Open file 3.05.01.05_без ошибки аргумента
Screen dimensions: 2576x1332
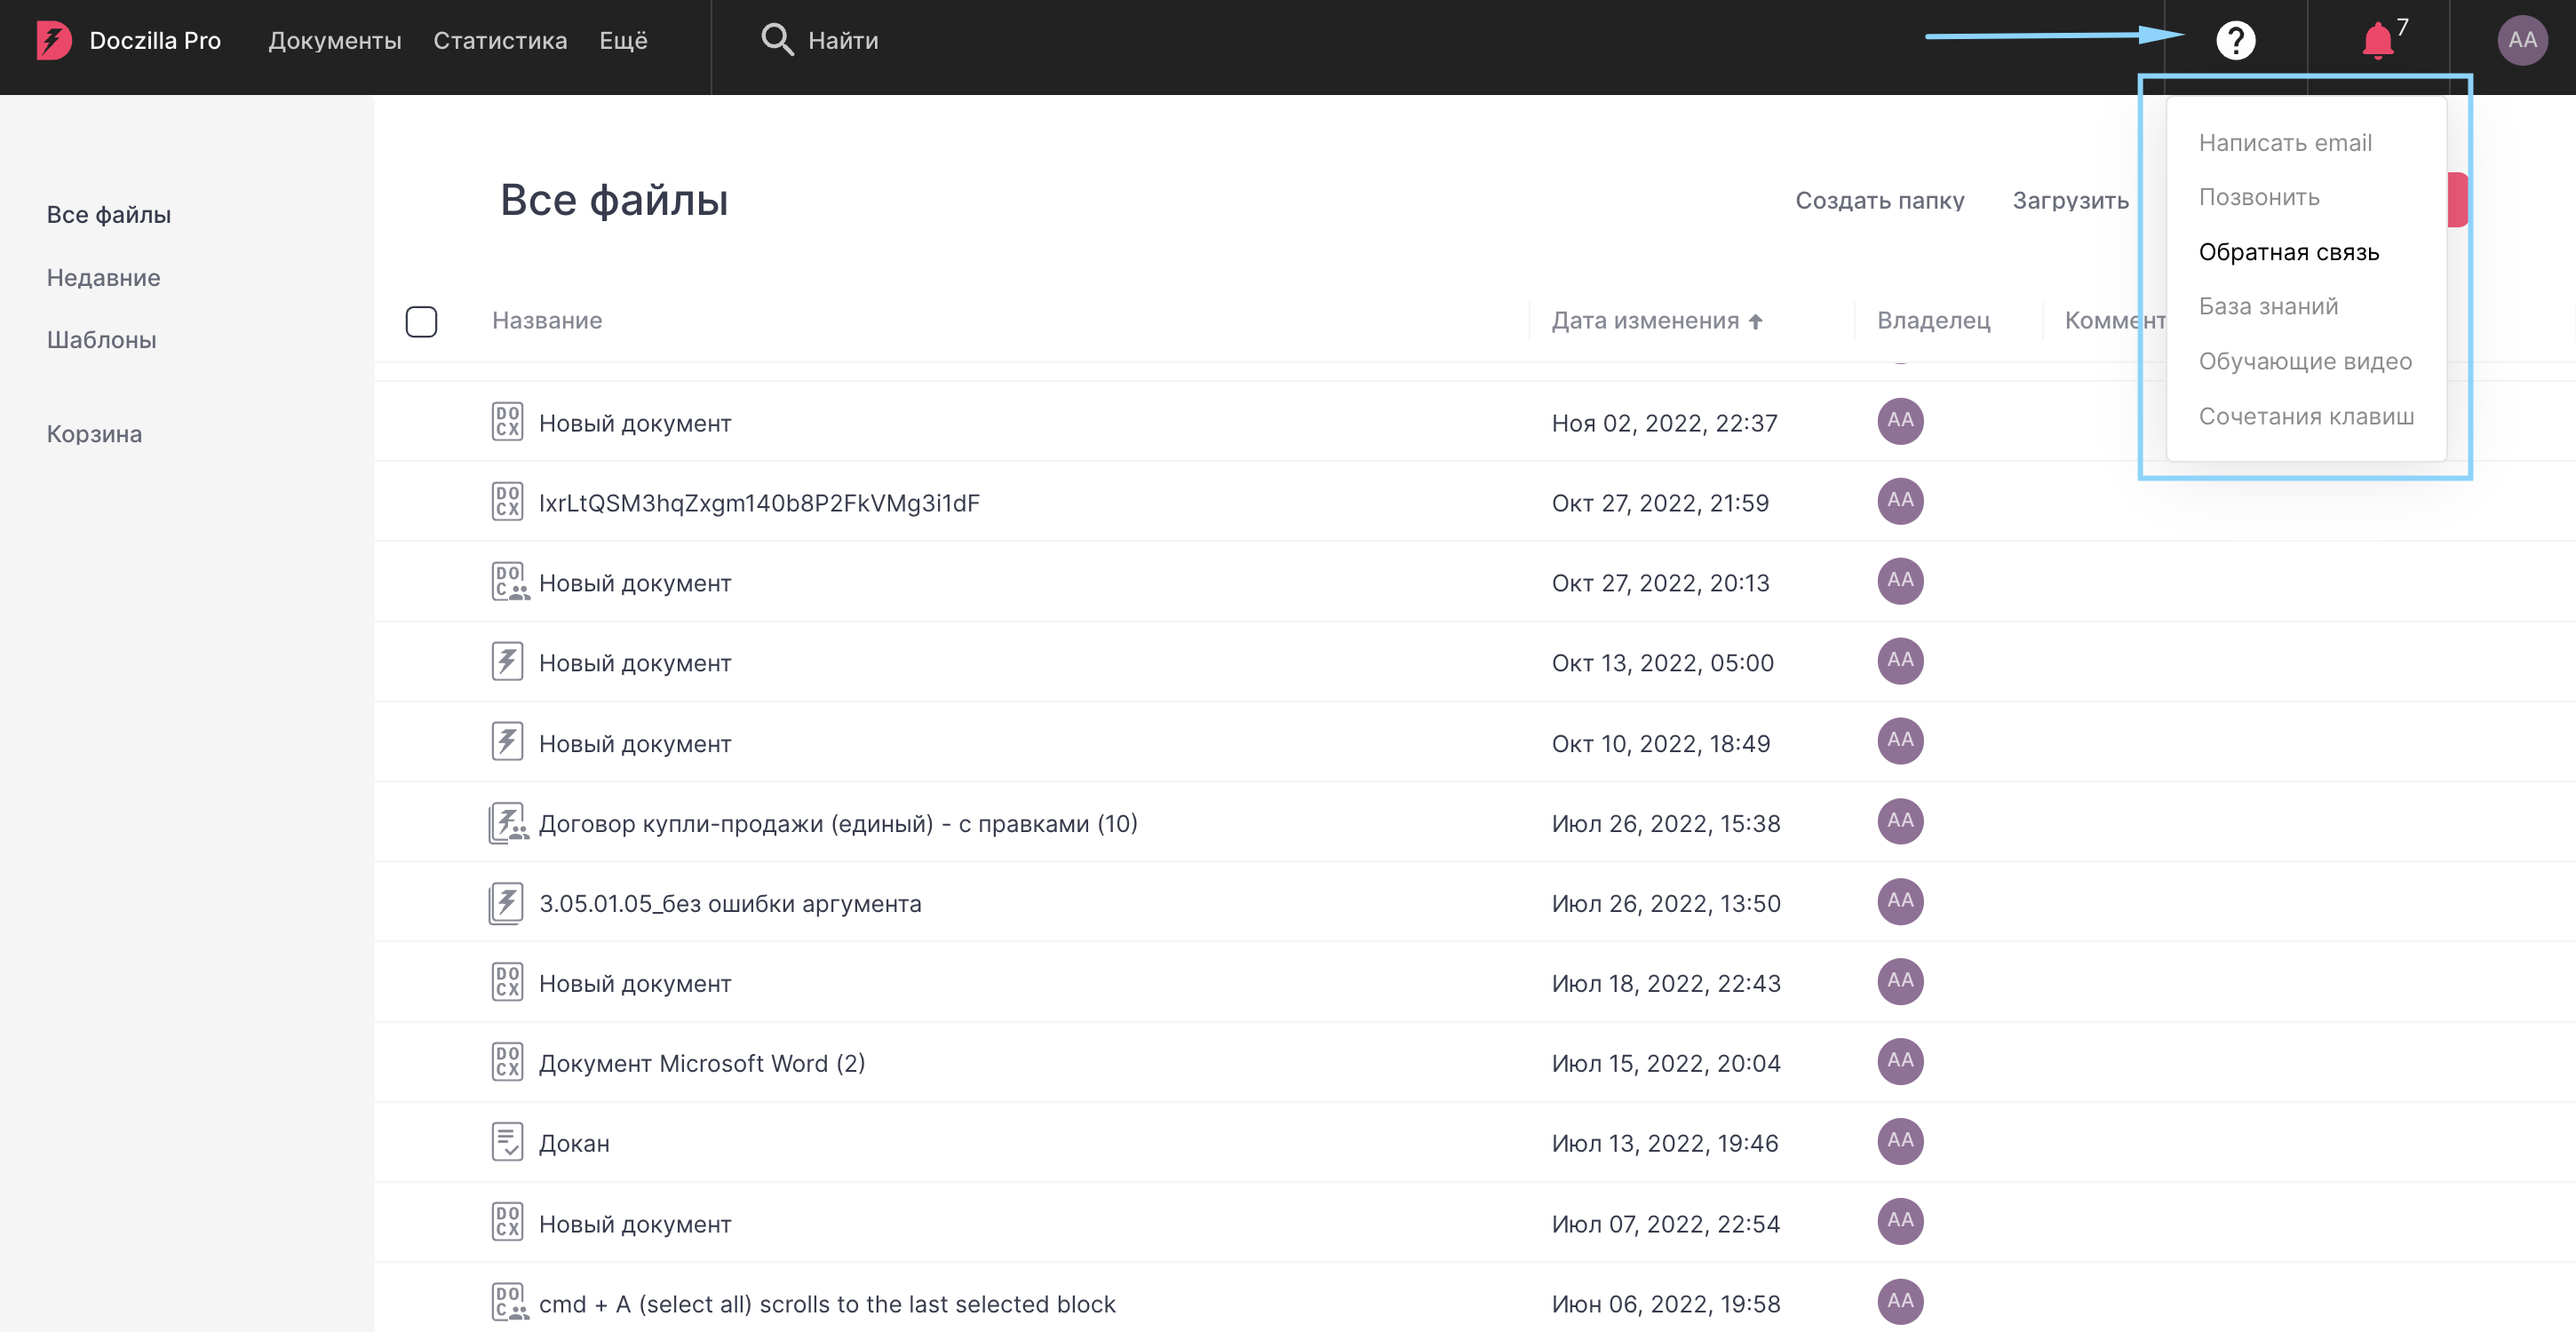pos(730,903)
